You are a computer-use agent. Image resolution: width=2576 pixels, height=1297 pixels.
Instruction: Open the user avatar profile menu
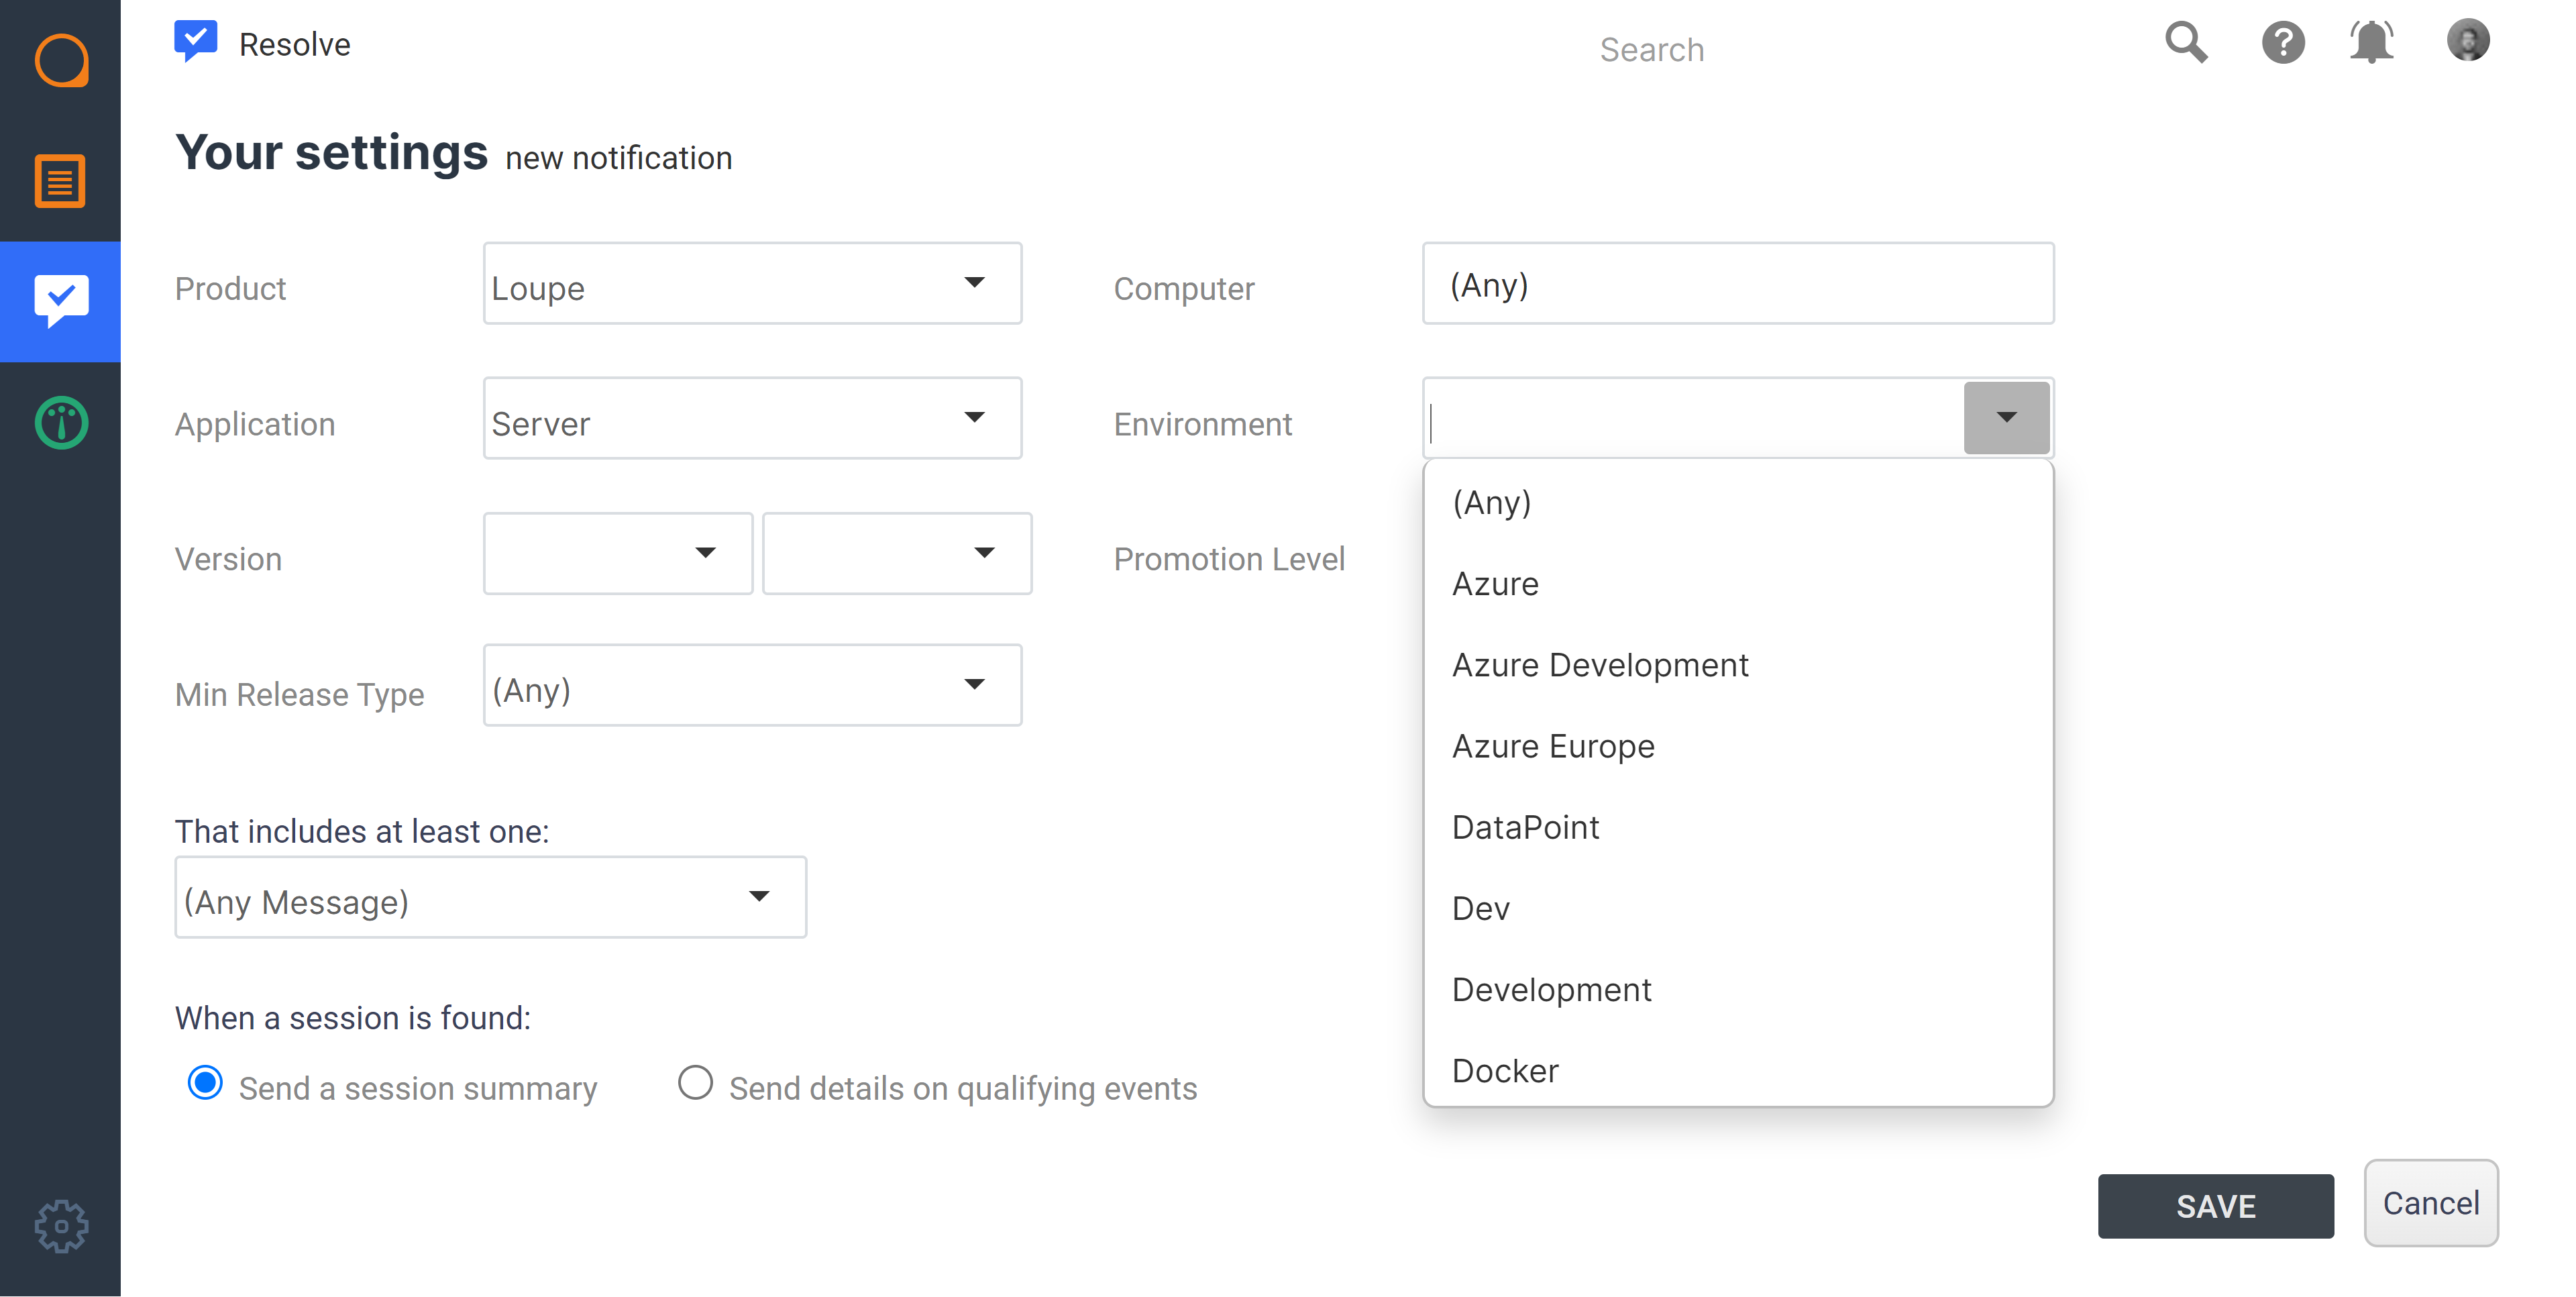[x=2468, y=40]
